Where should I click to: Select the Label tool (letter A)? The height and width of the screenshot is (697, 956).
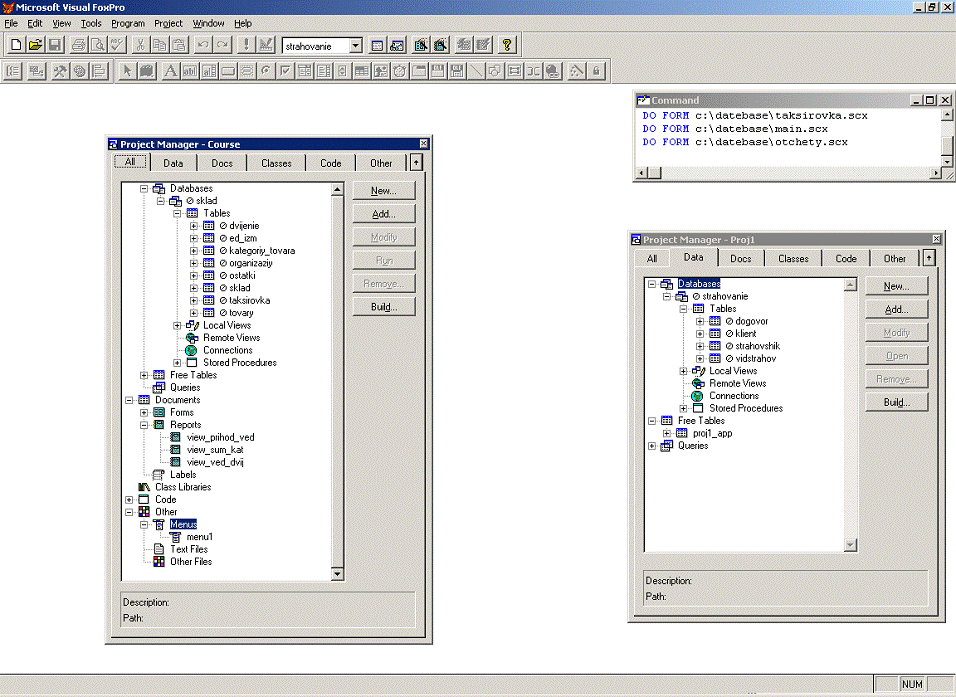click(170, 71)
